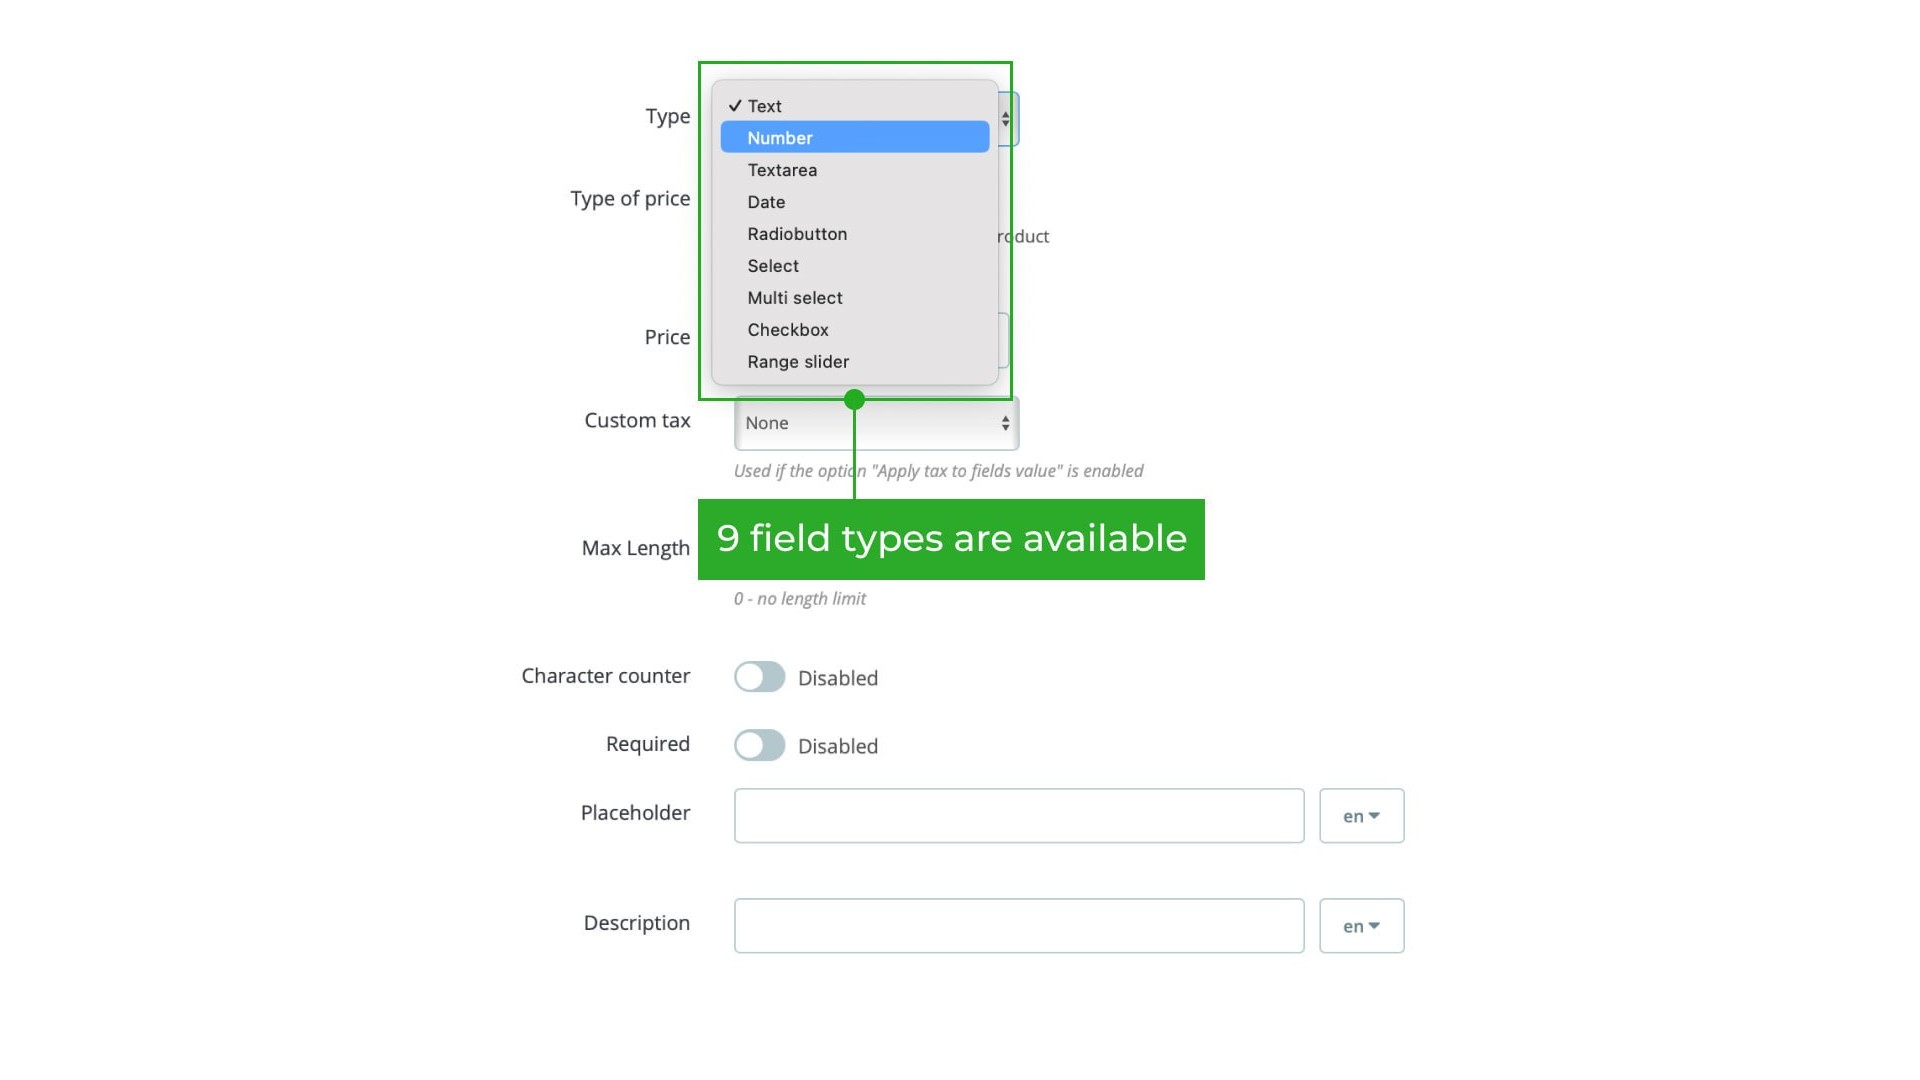Open the "en" dropdown beside Description
Screen dimensions: 1920x1080
pos(1361,925)
